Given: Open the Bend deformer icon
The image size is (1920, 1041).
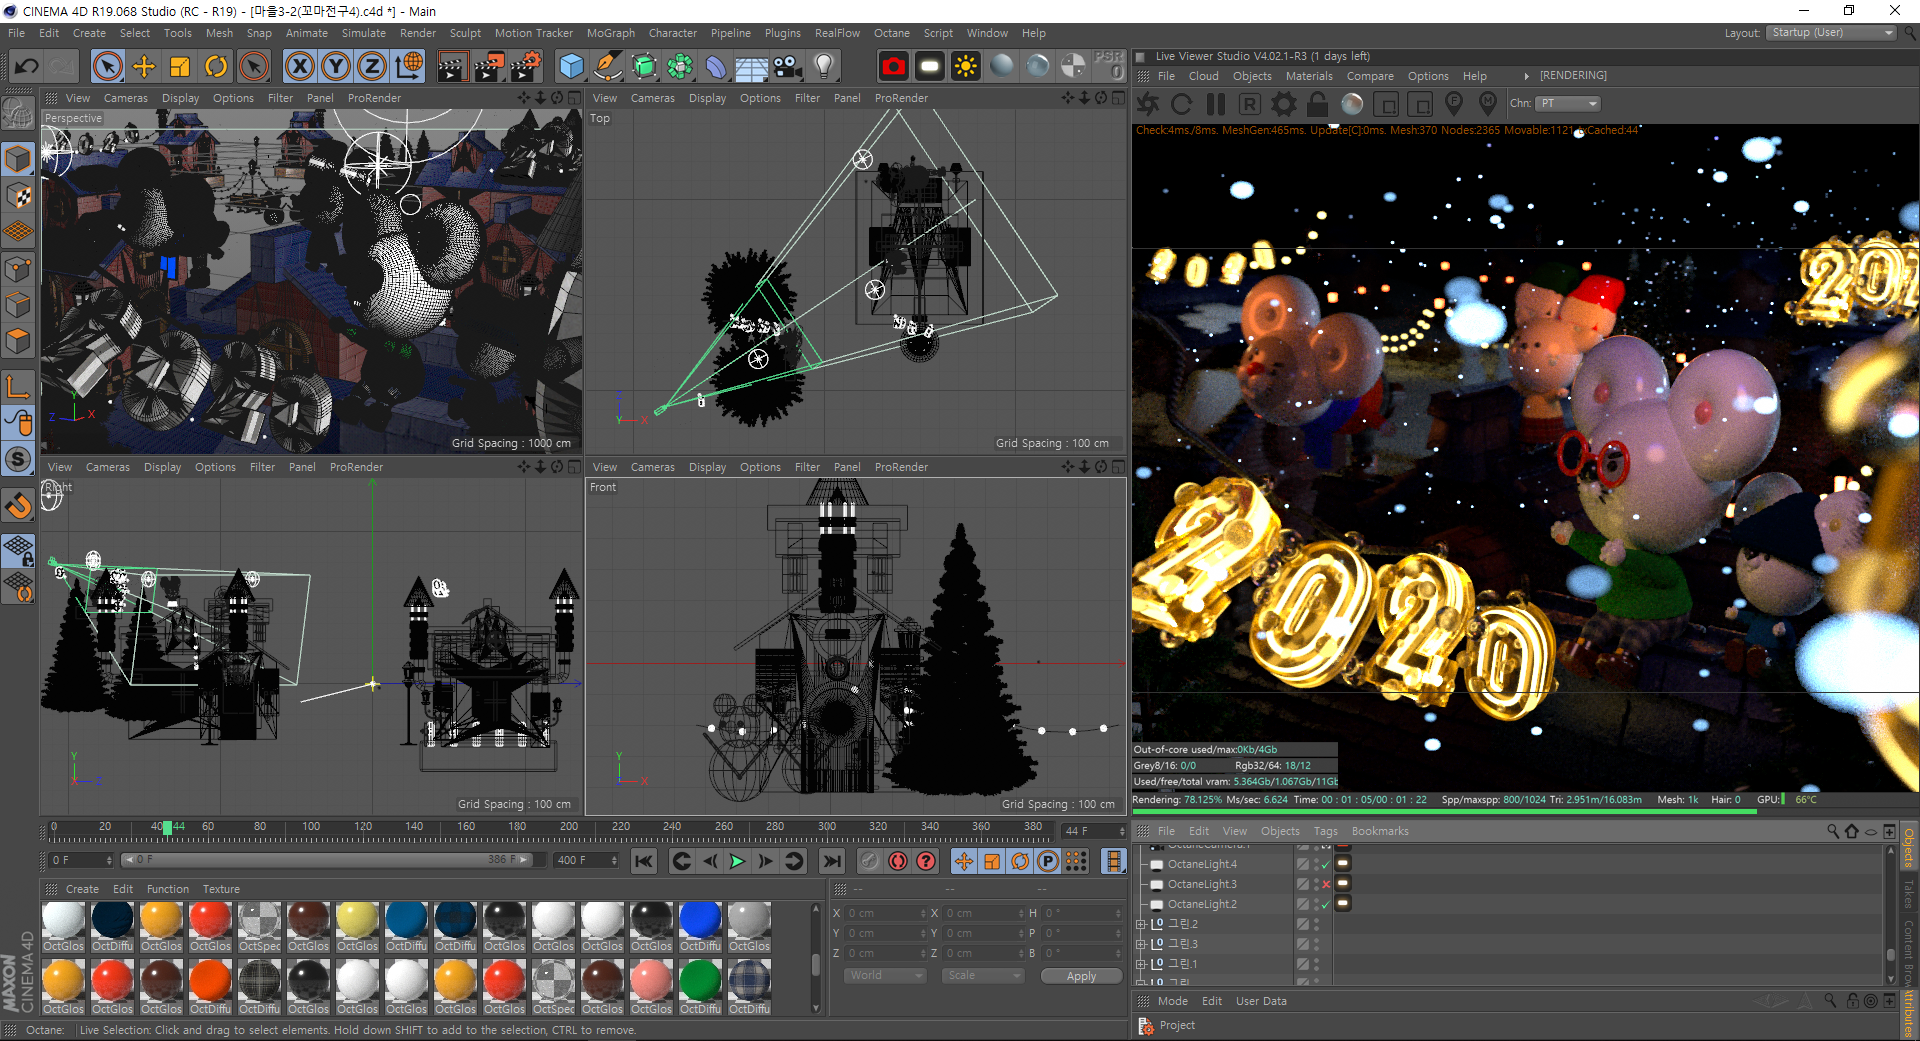Looking at the screenshot, I should point(716,67).
